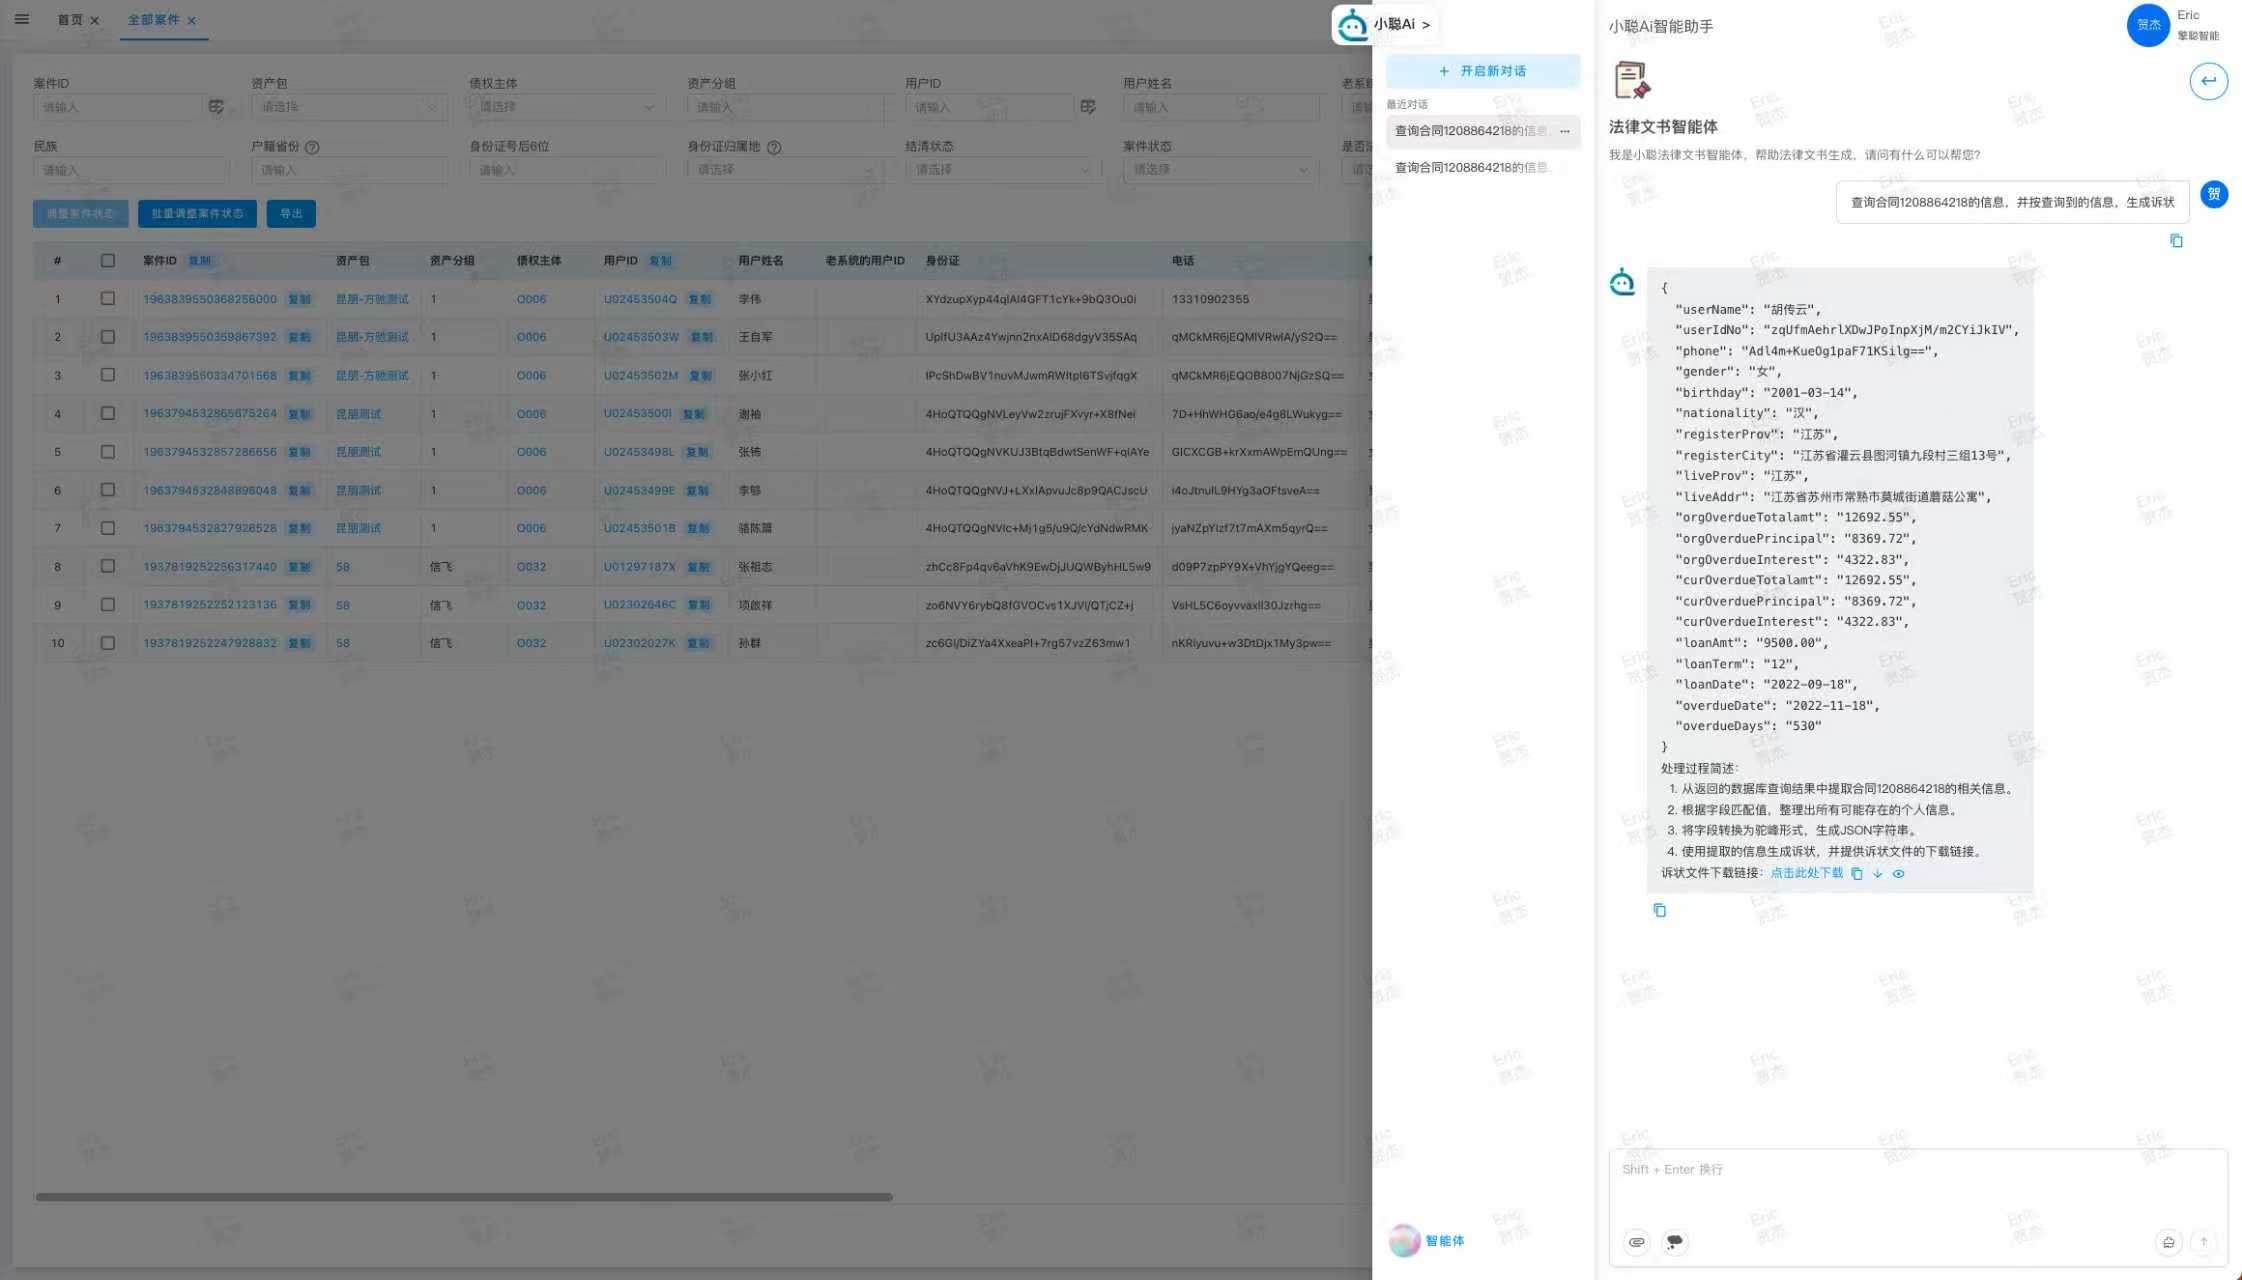Open the 债权主体 filter dropdown
2242x1280 pixels.
pyautogui.click(x=565, y=107)
